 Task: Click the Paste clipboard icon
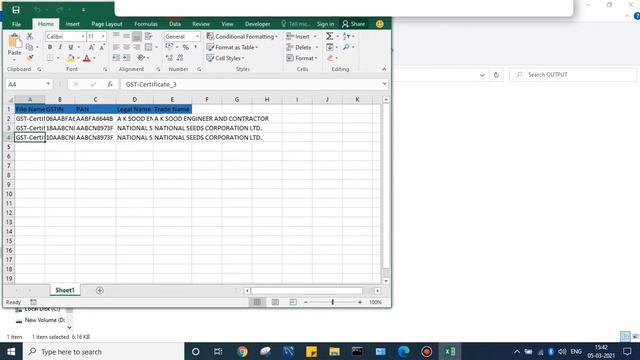point(15,41)
